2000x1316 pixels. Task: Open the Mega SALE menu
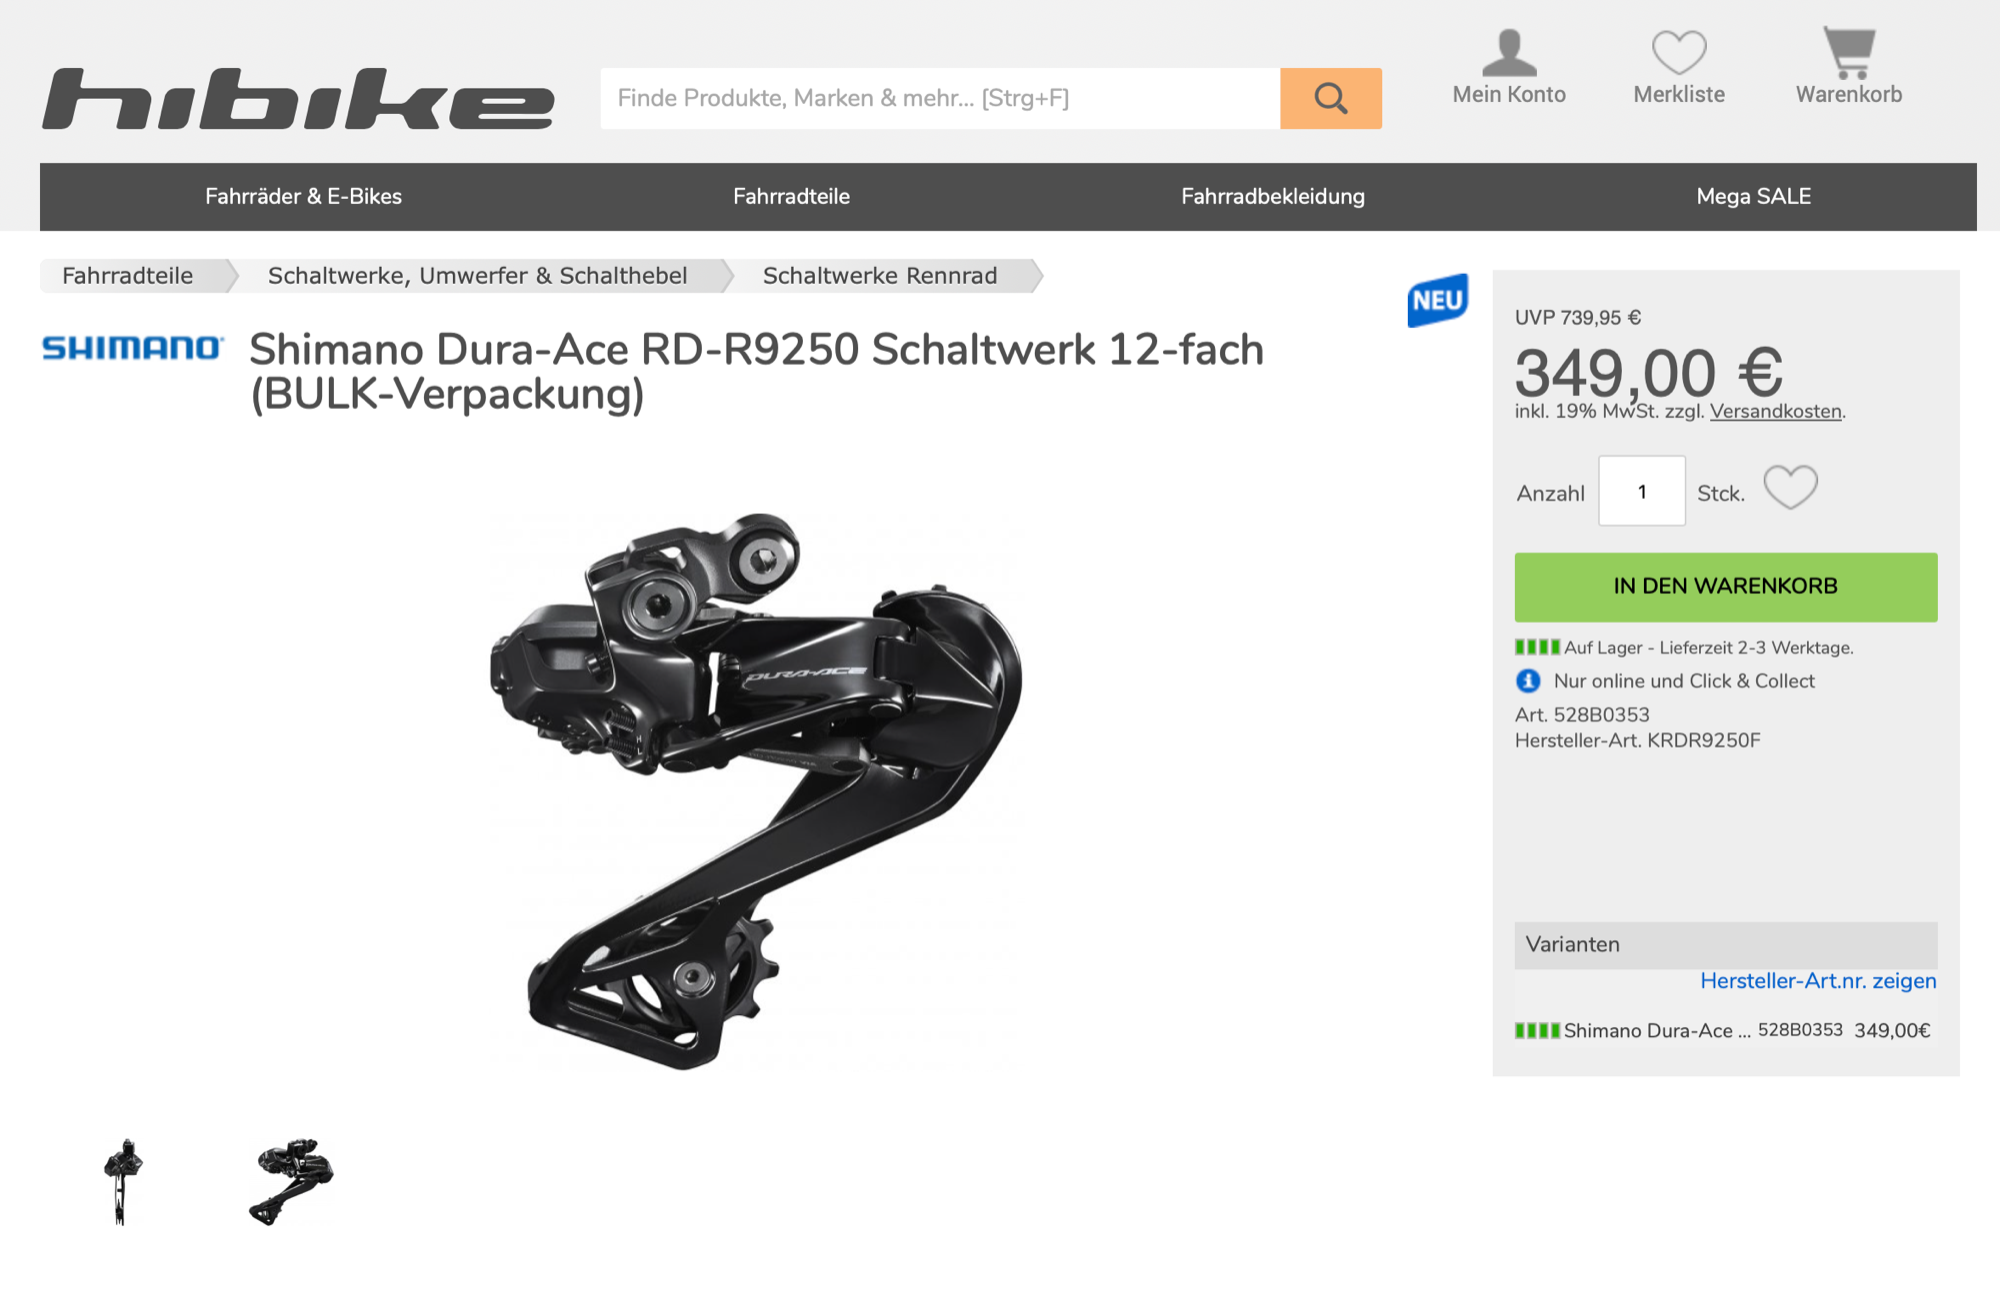(1753, 197)
